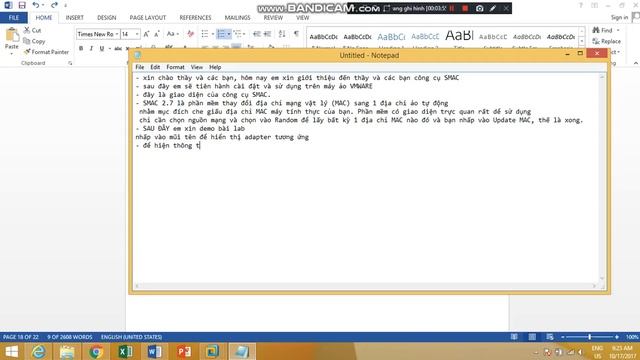Activate the Format Painter tool
Screen dimensions: 640x360
(46, 52)
